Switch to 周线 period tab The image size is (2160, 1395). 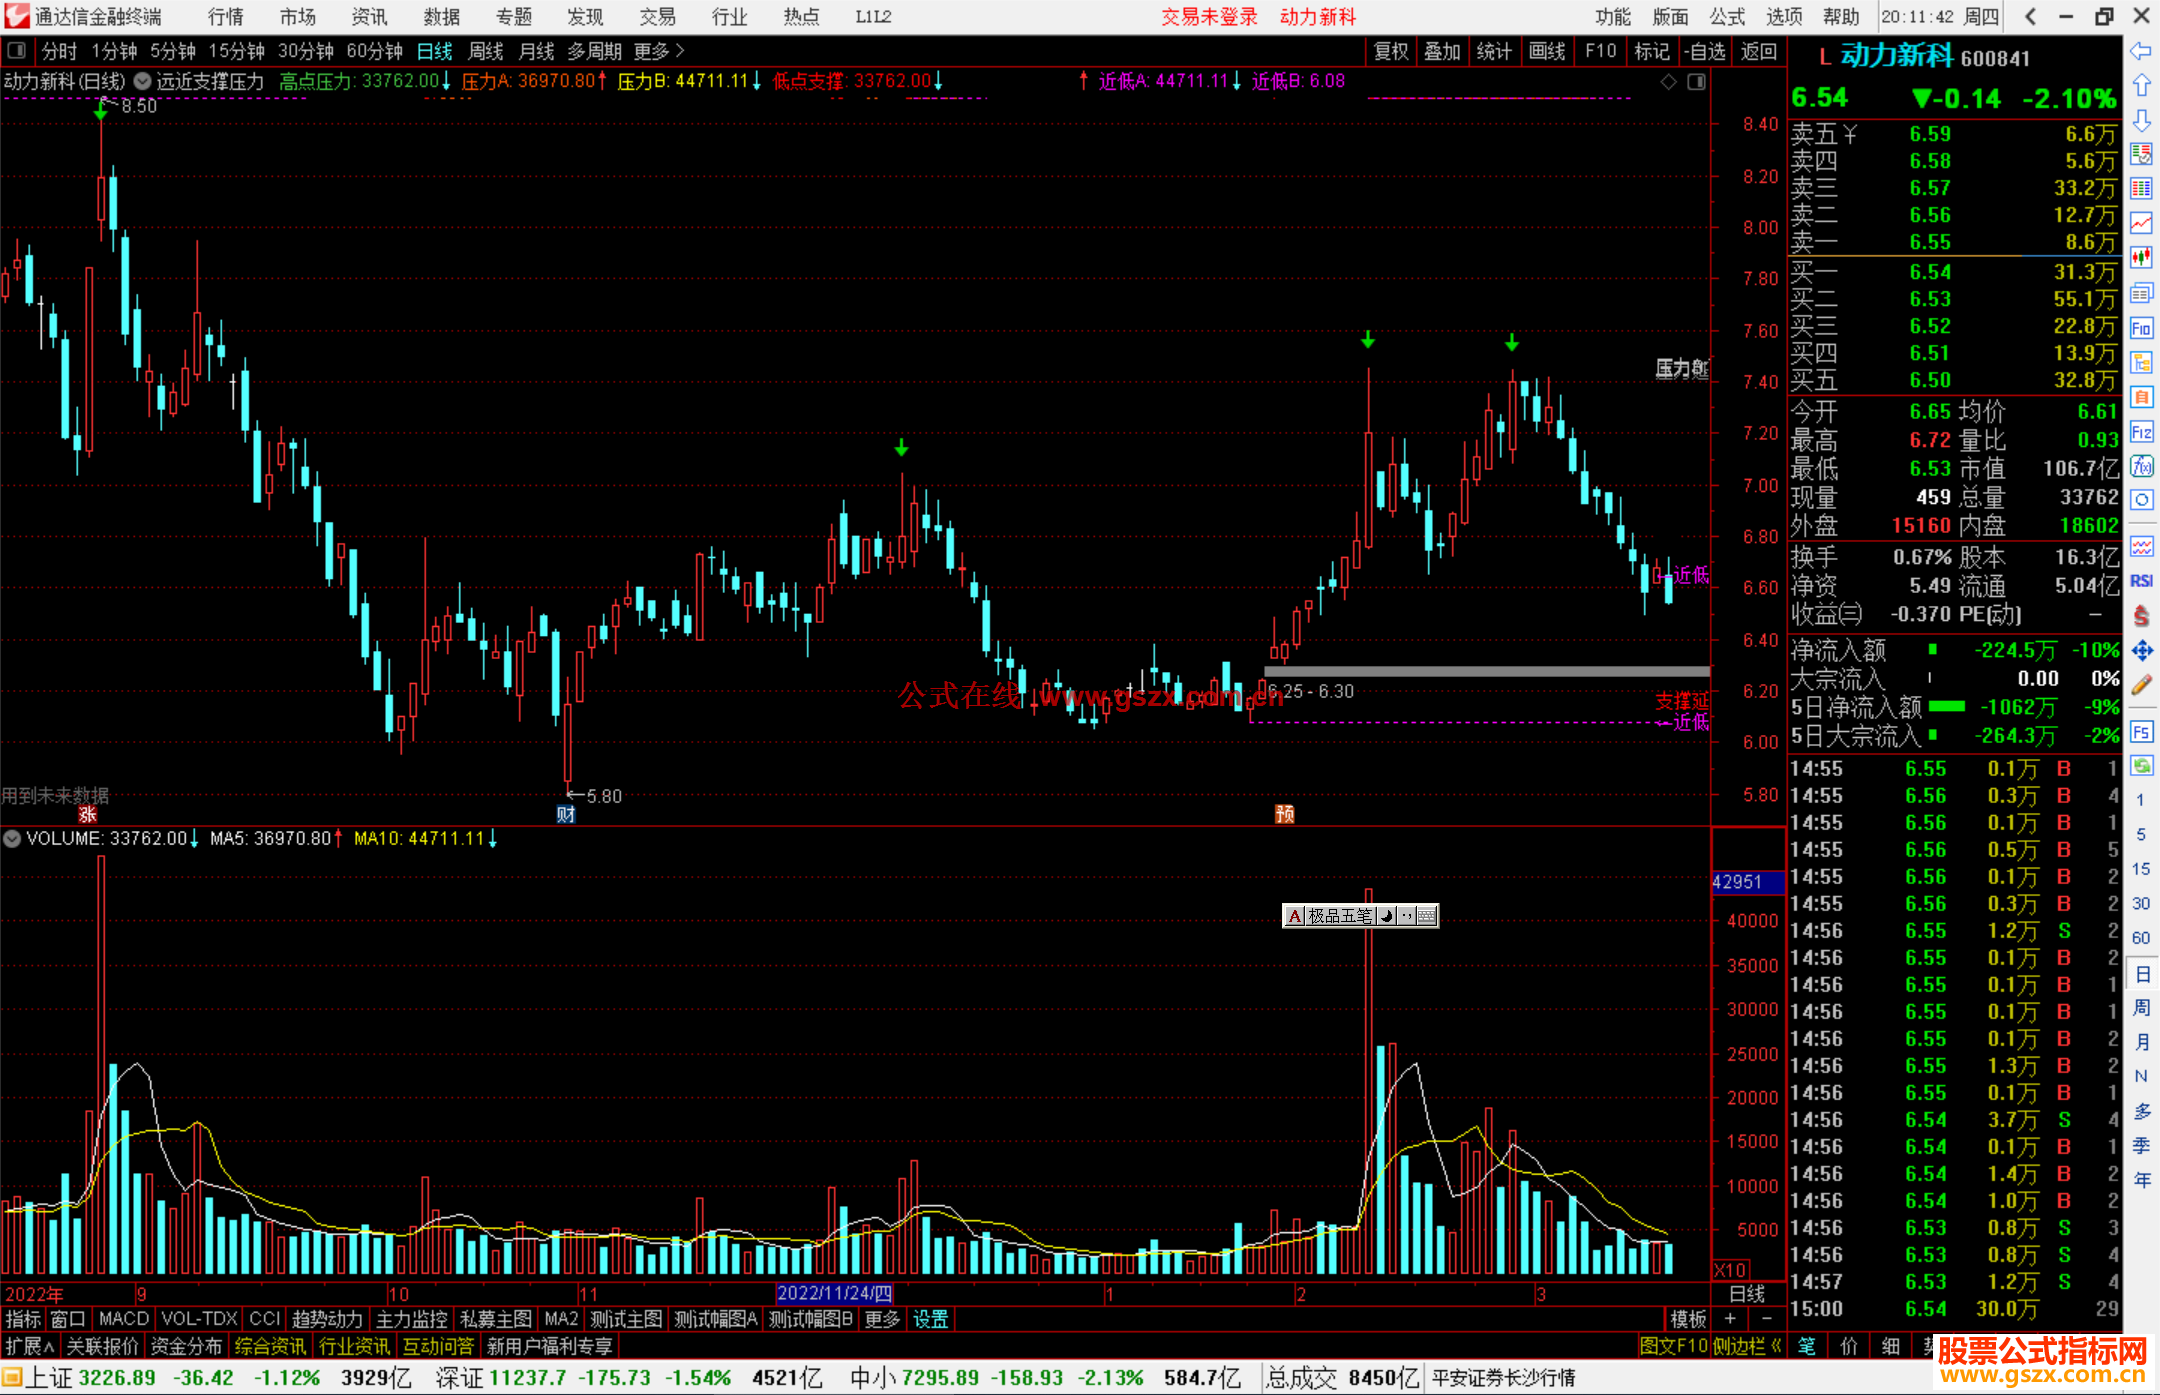coord(486,51)
